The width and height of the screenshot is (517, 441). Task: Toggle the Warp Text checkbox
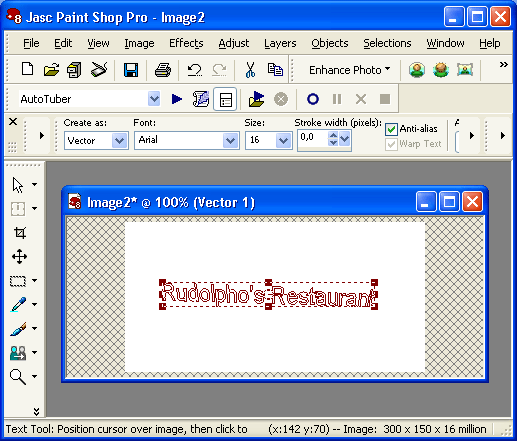coord(391,144)
